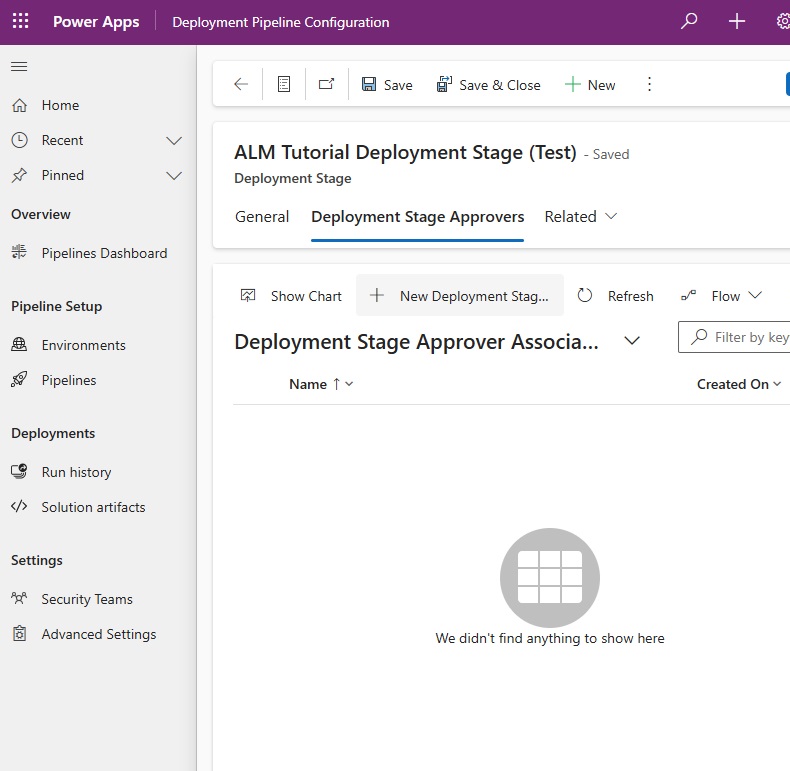Image resolution: width=790 pixels, height=771 pixels.
Task: Click Show Chart
Action: (291, 296)
